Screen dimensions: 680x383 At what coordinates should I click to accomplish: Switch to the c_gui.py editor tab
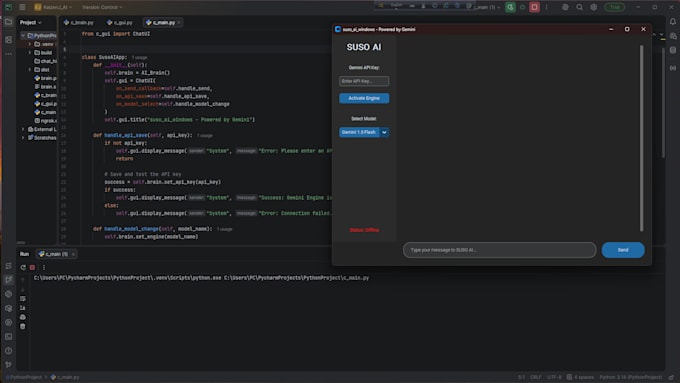pos(120,22)
